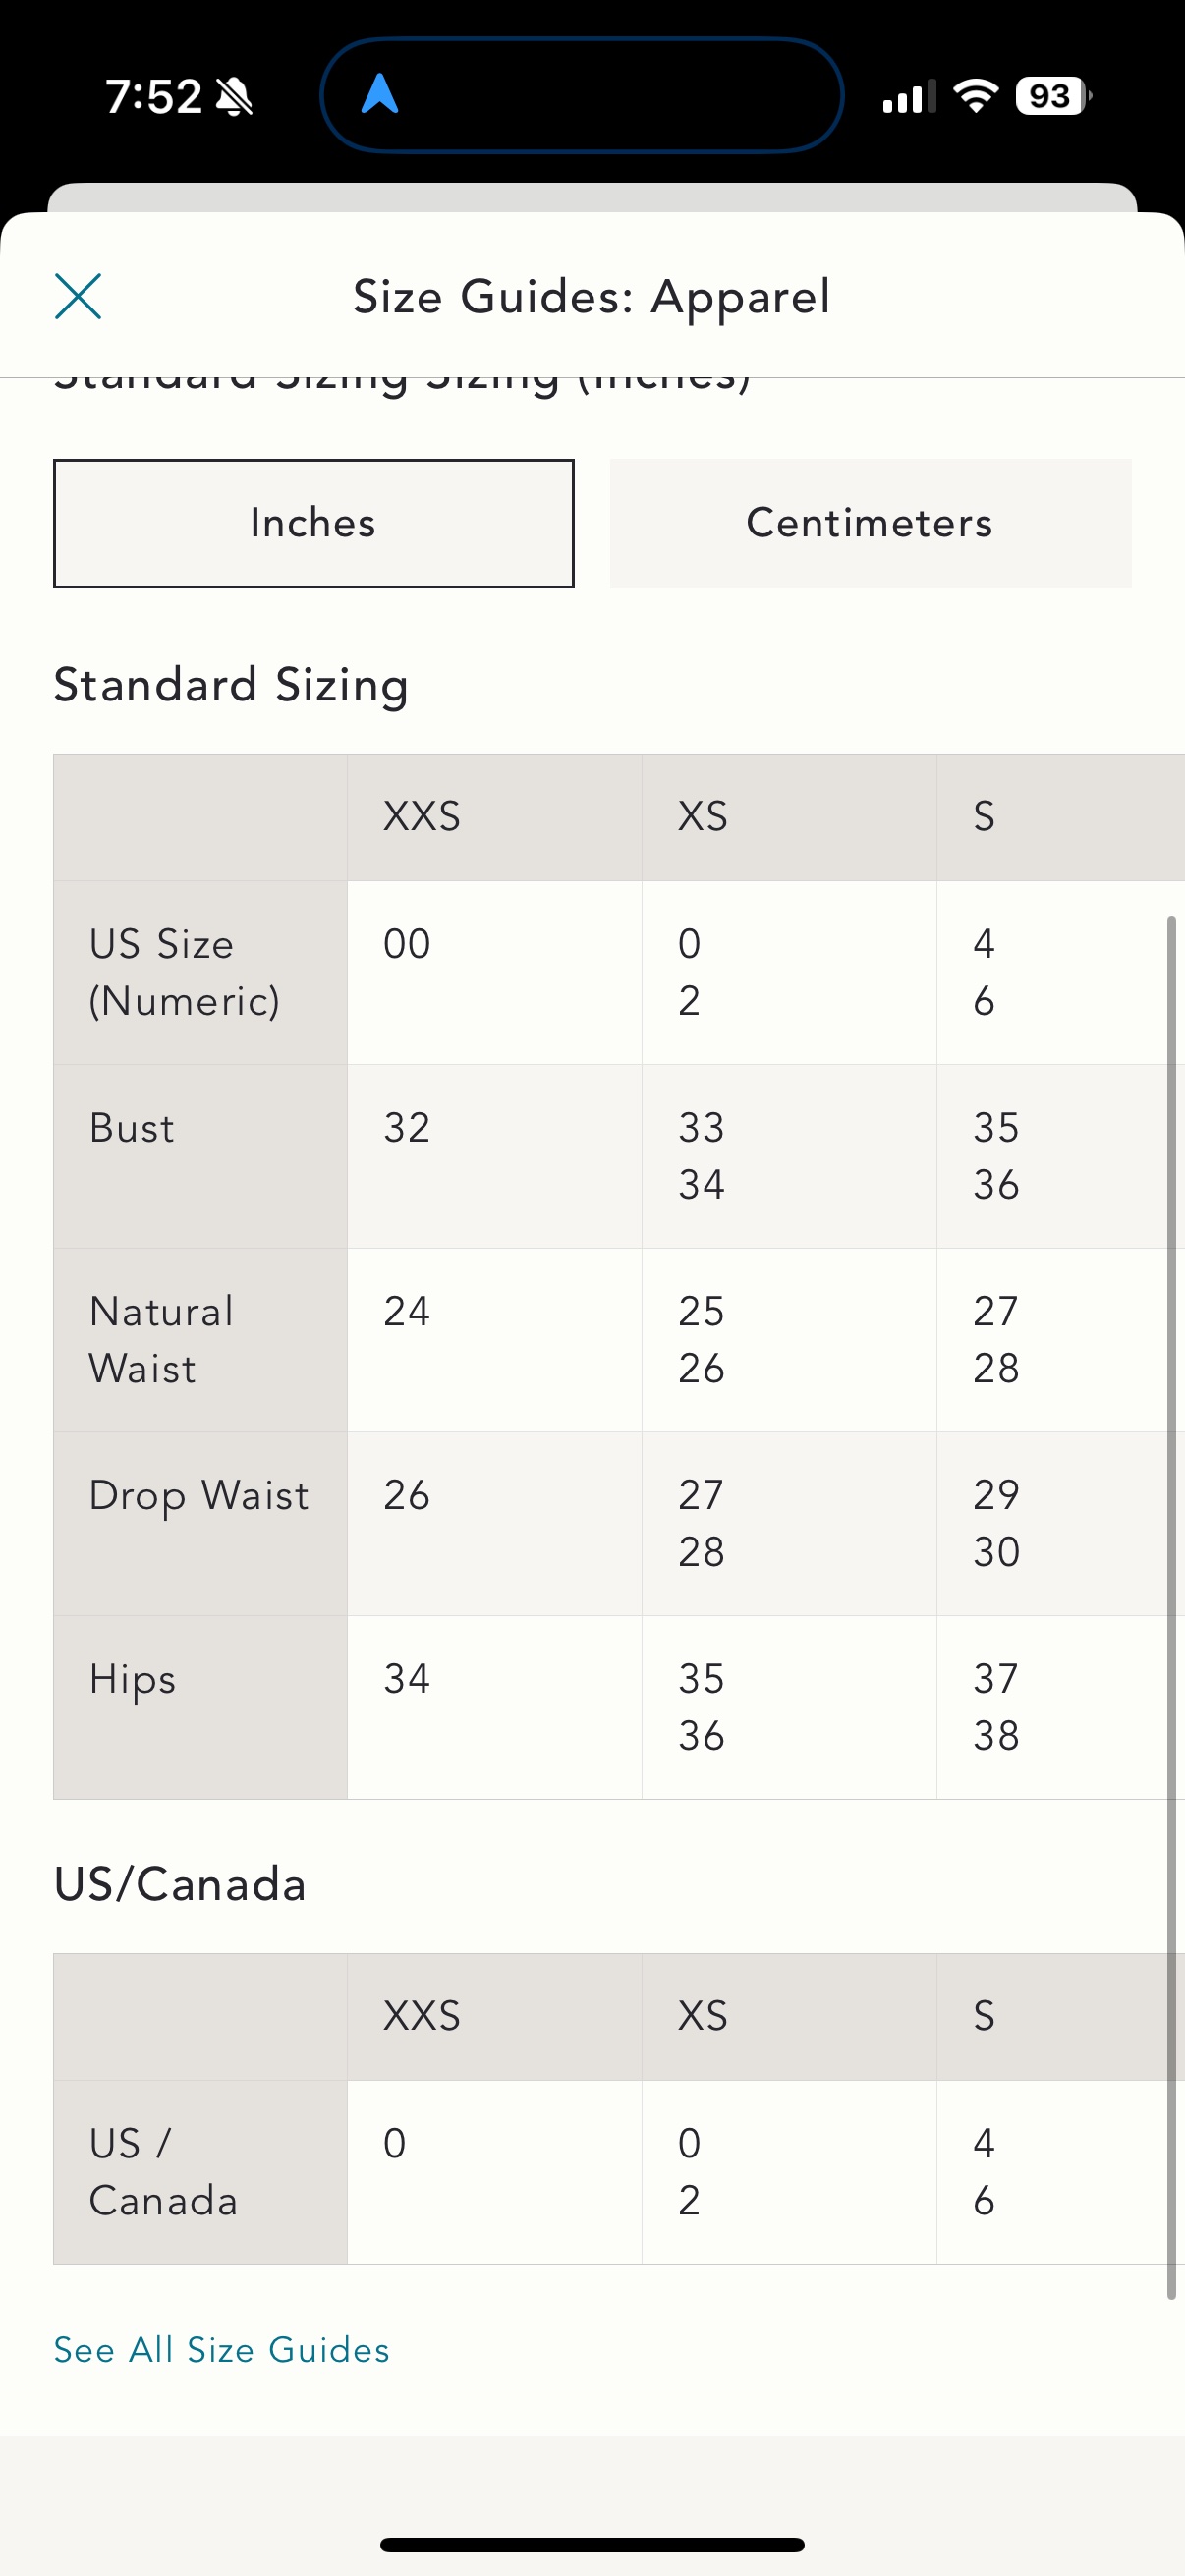Open the See All Size Guides link
This screenshot has width=1185, height=2576.
pos(222,2349)
